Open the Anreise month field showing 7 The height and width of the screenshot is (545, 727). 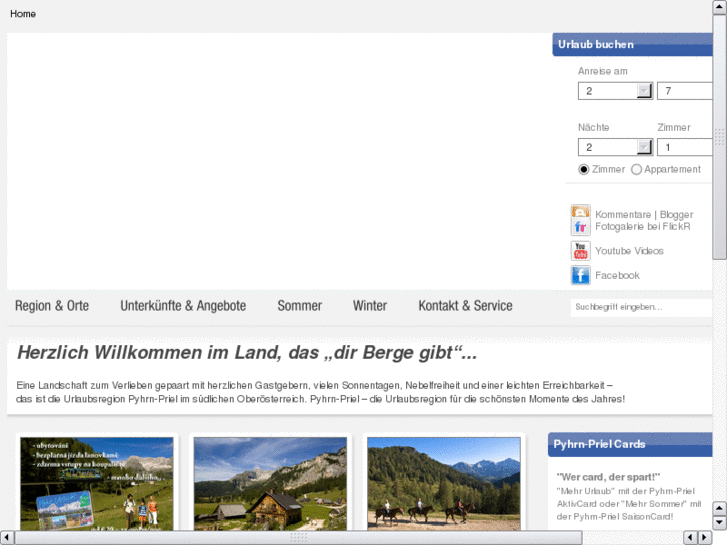click(684, 91)
